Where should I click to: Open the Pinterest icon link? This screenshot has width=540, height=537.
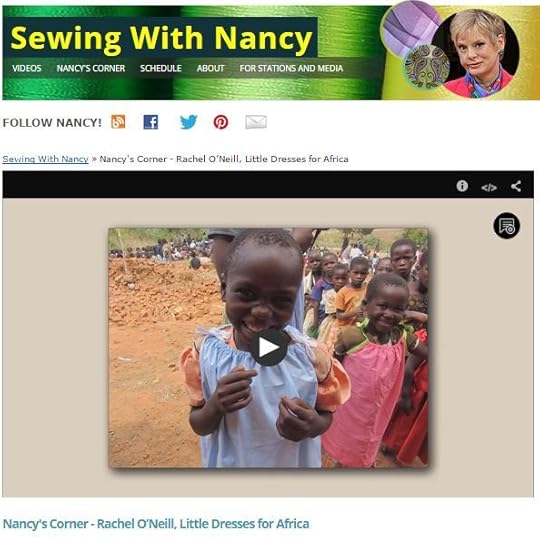(221, 122)
